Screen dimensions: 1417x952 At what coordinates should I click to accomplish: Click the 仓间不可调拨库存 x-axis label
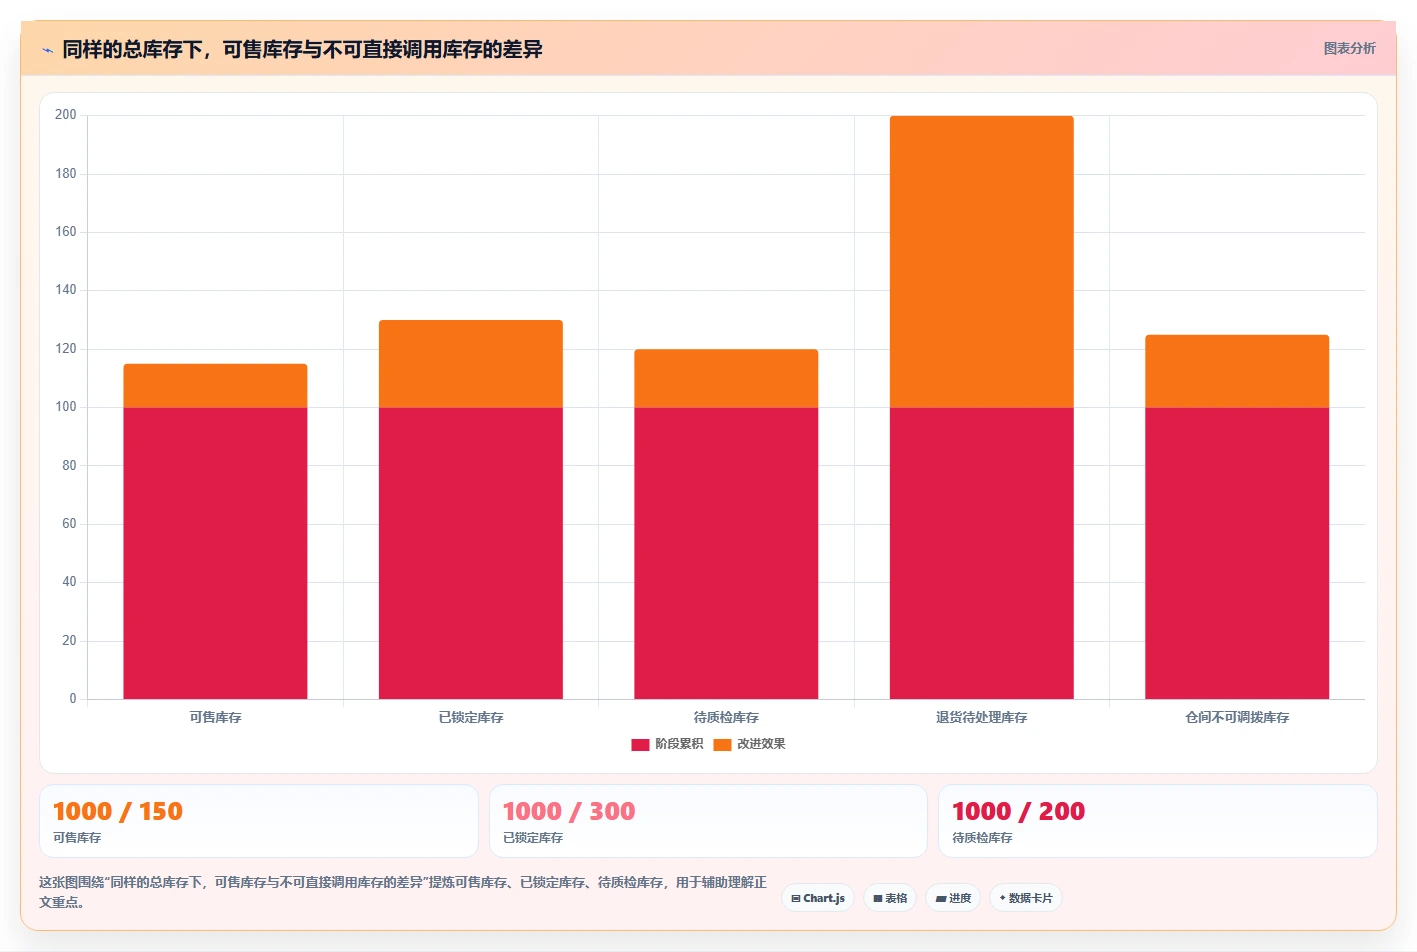(1237, 717)
